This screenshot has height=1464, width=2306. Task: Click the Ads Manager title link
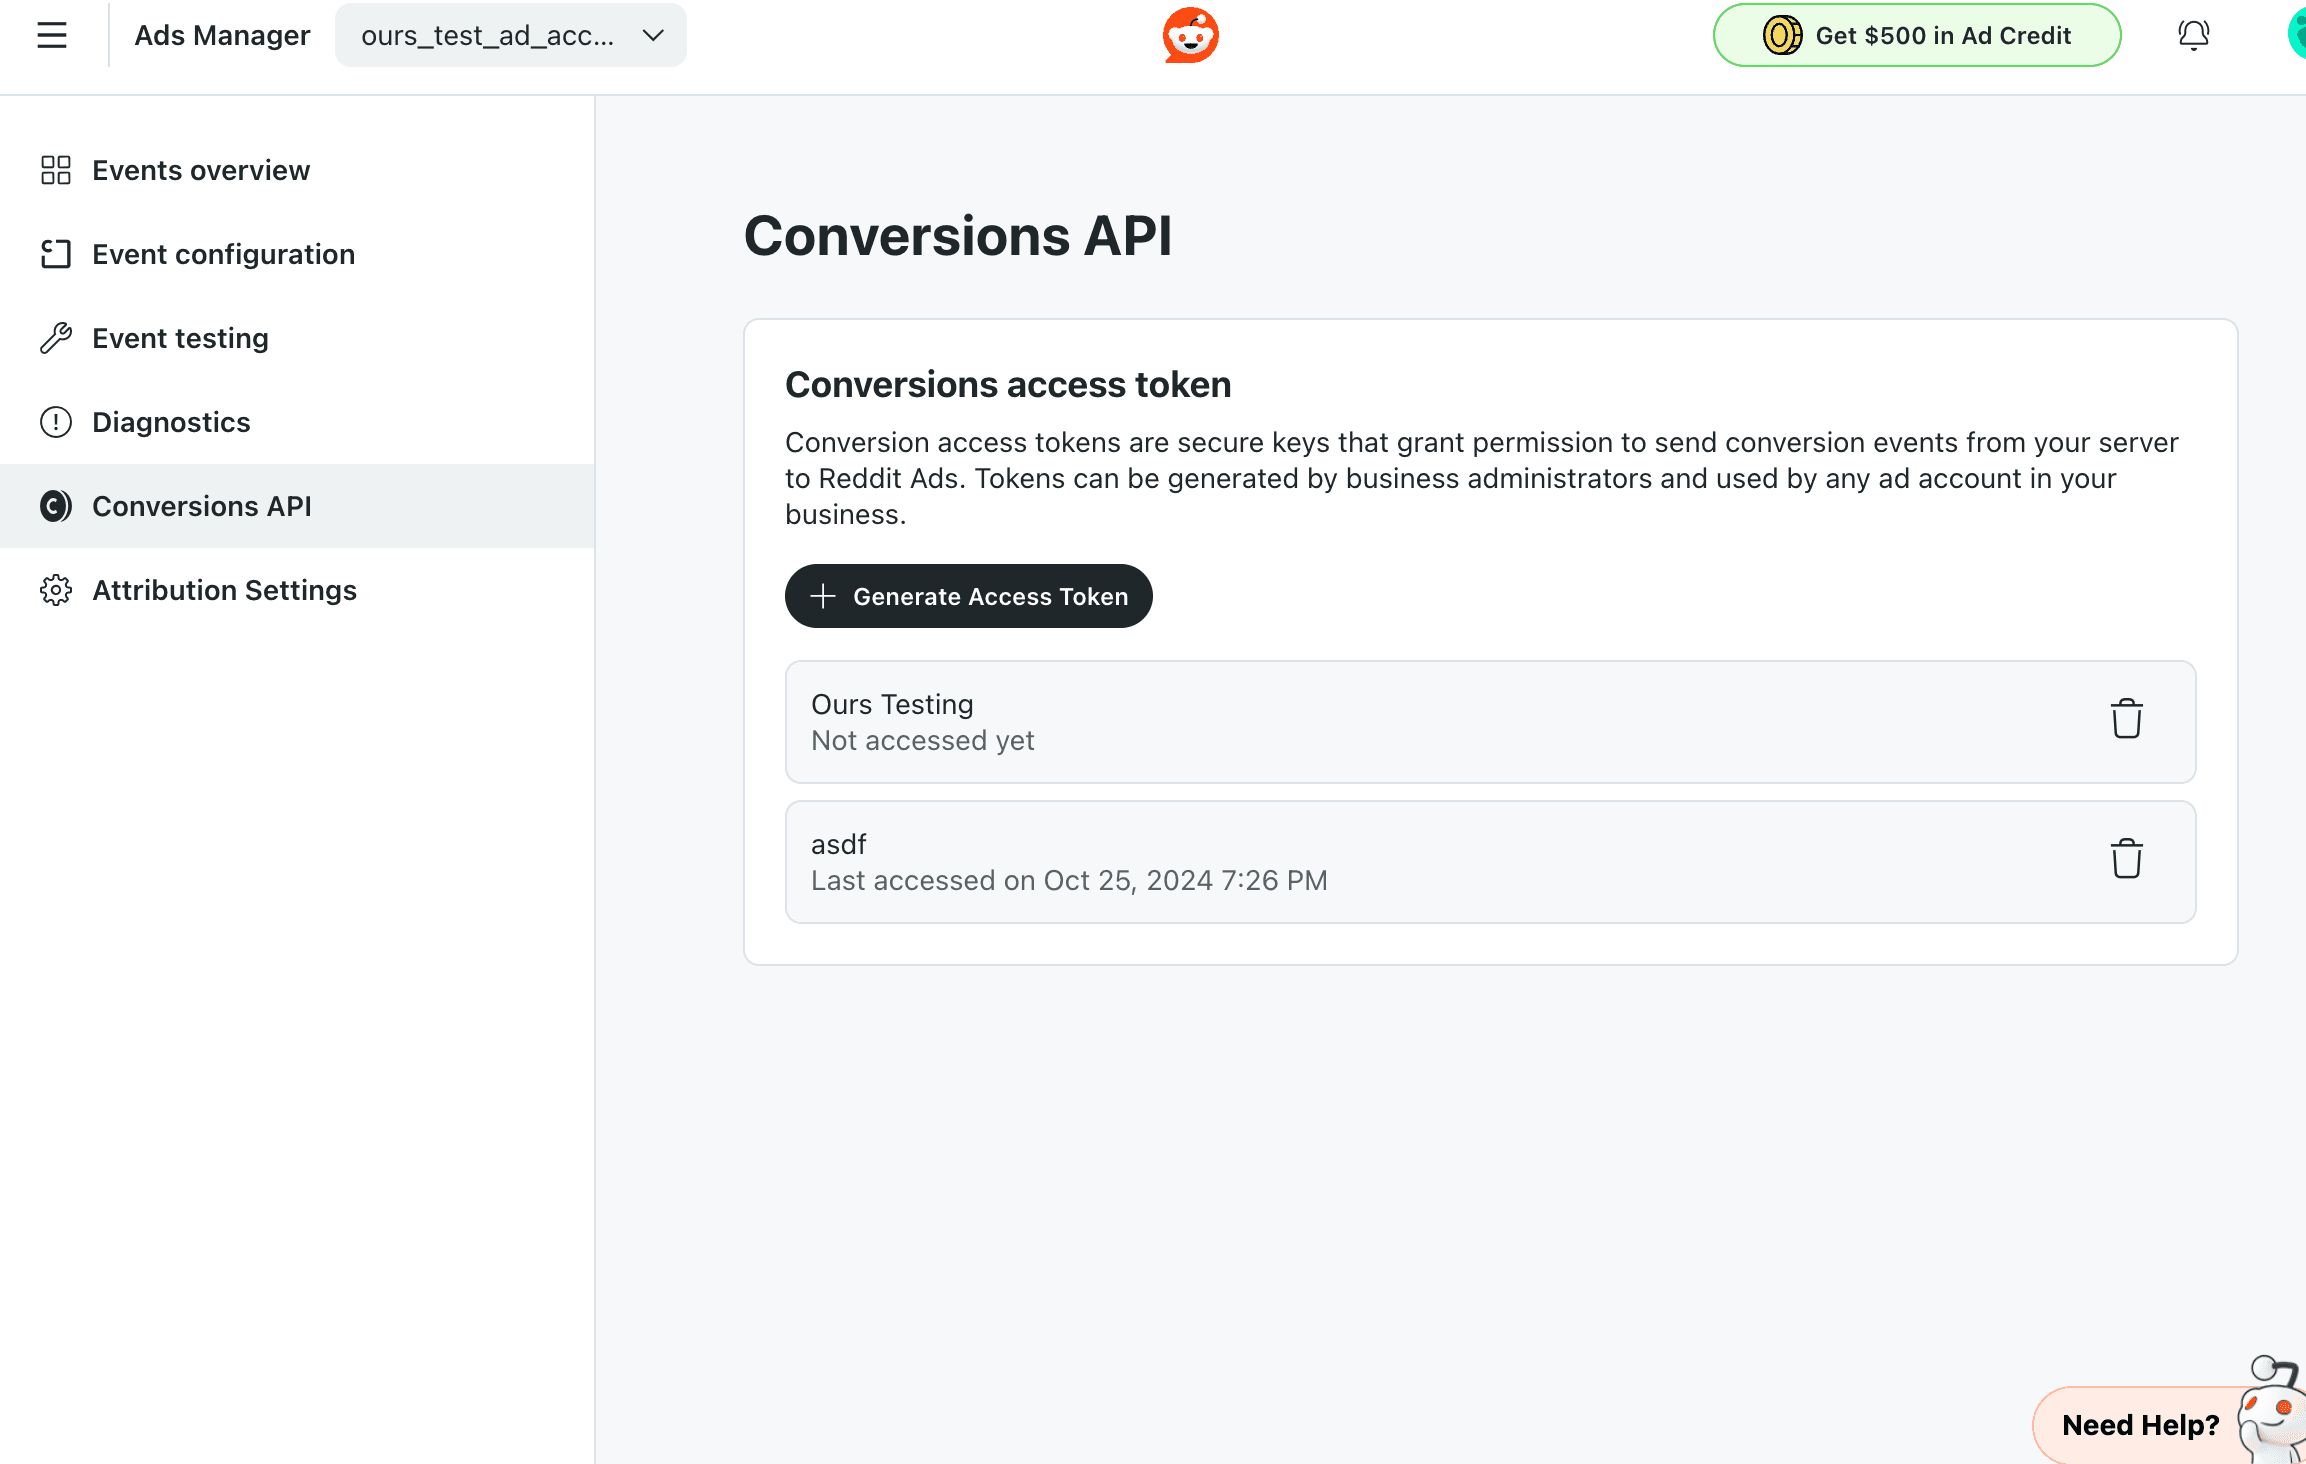click(222, 36)
